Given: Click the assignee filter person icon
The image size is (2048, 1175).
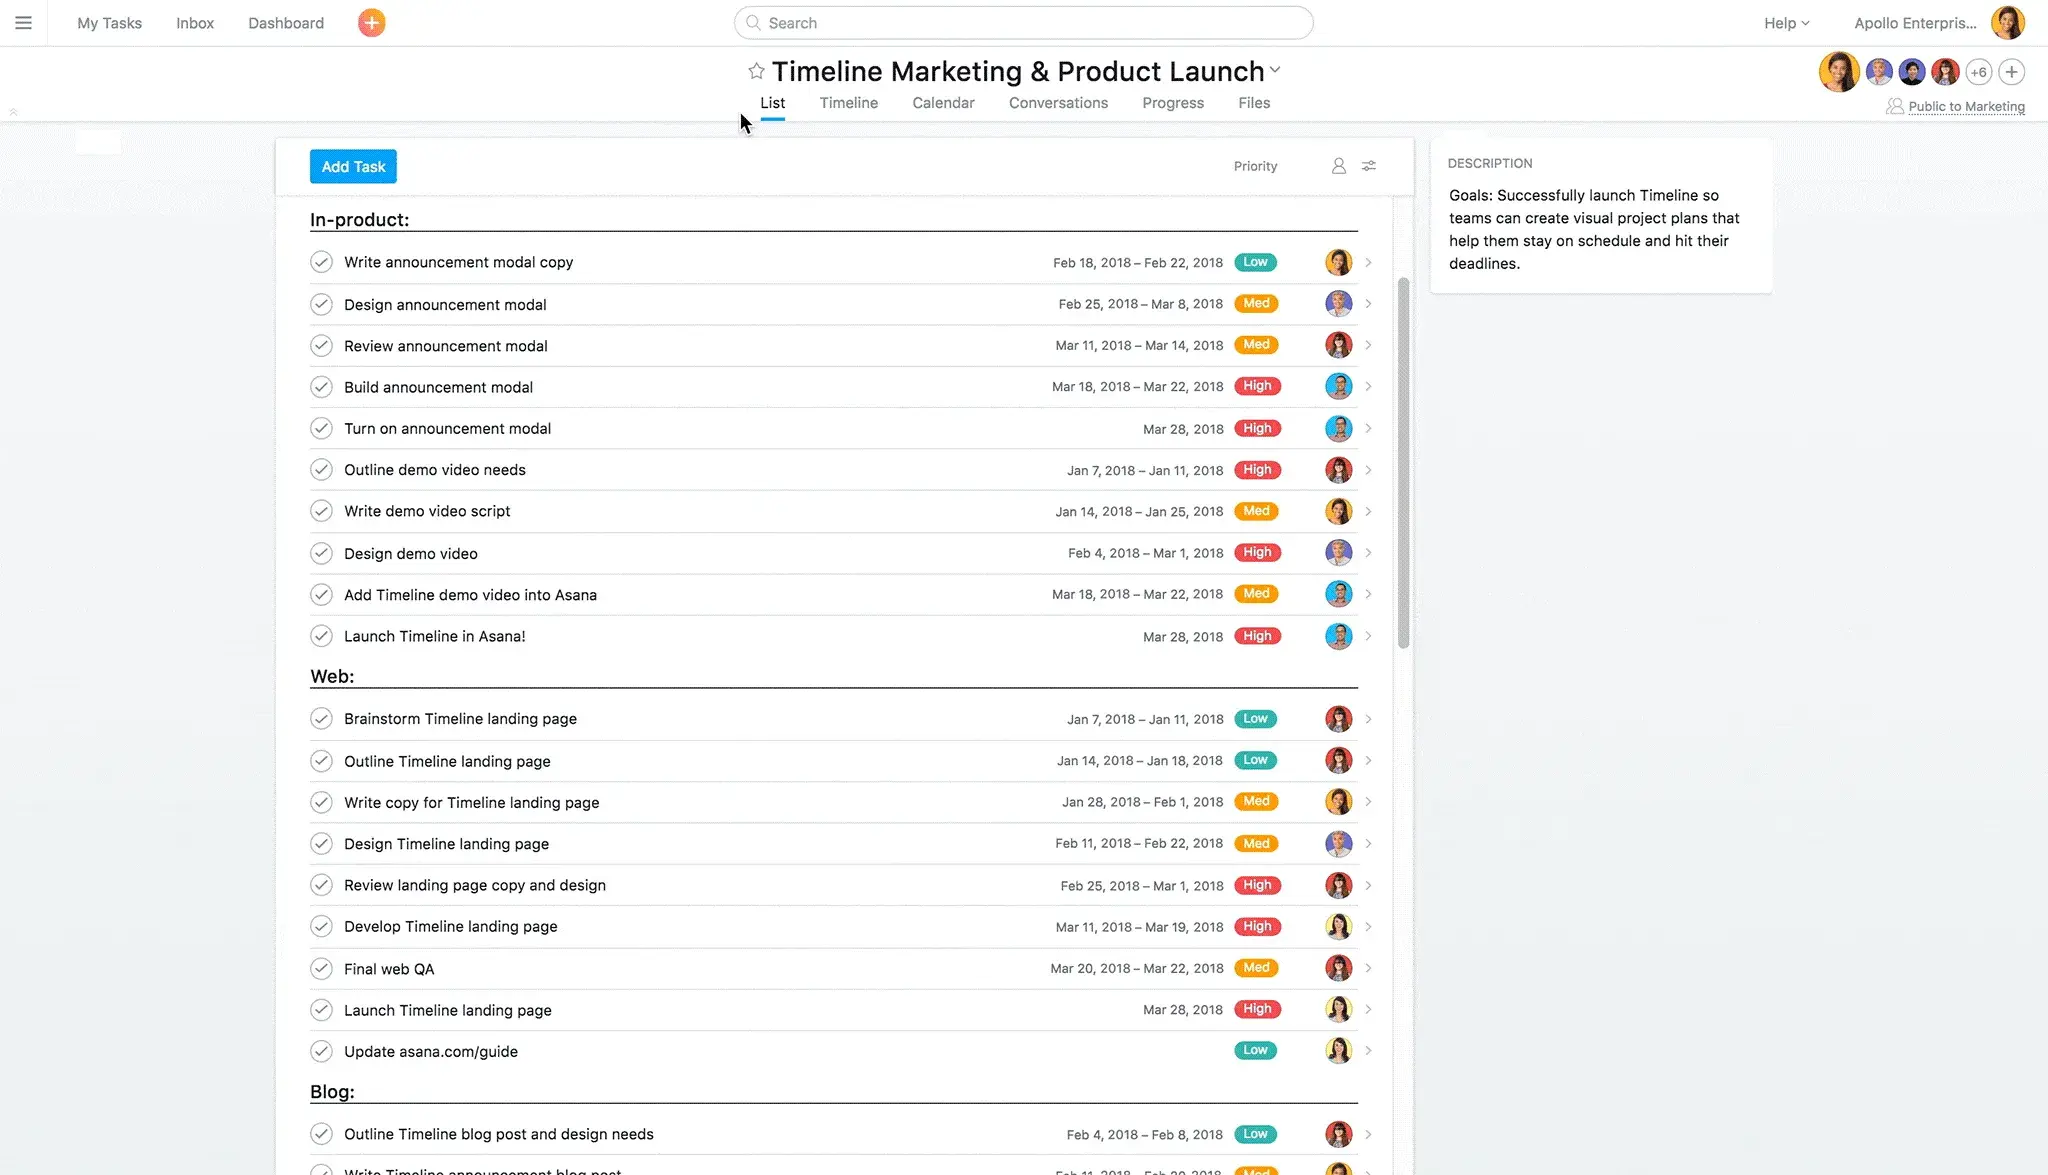Looking at the screenshot, I should tap(1338, 166).
